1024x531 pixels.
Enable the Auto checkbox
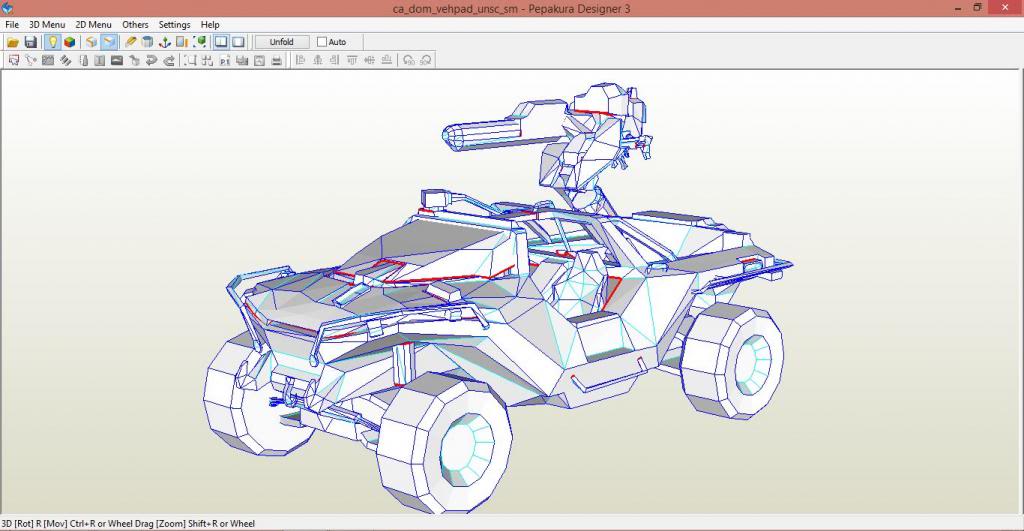click(322, 42)
